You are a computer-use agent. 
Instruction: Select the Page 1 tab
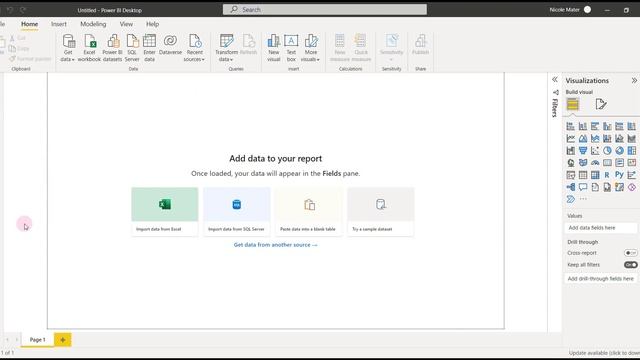click(38, 340)
